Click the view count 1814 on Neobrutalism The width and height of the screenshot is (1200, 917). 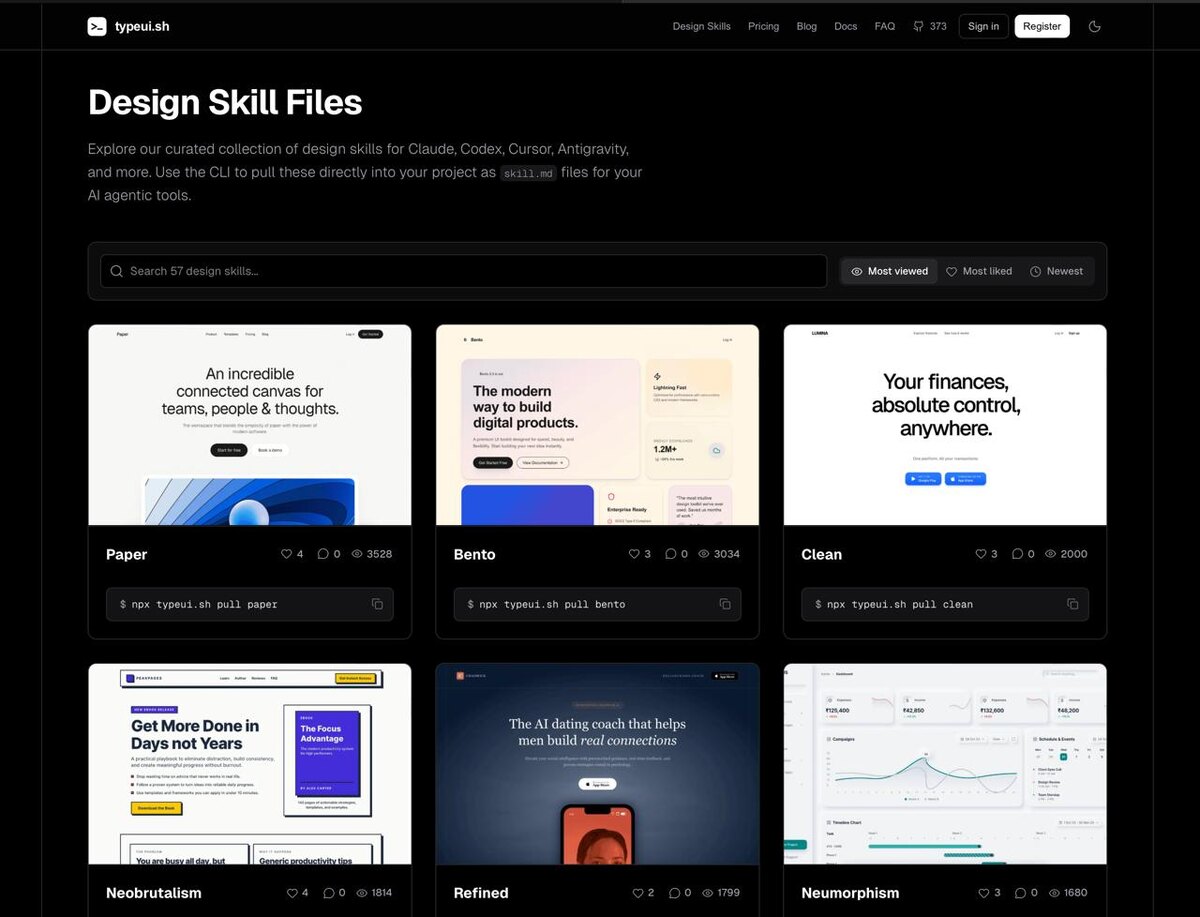pyautogui.click(x=374, y=893)
